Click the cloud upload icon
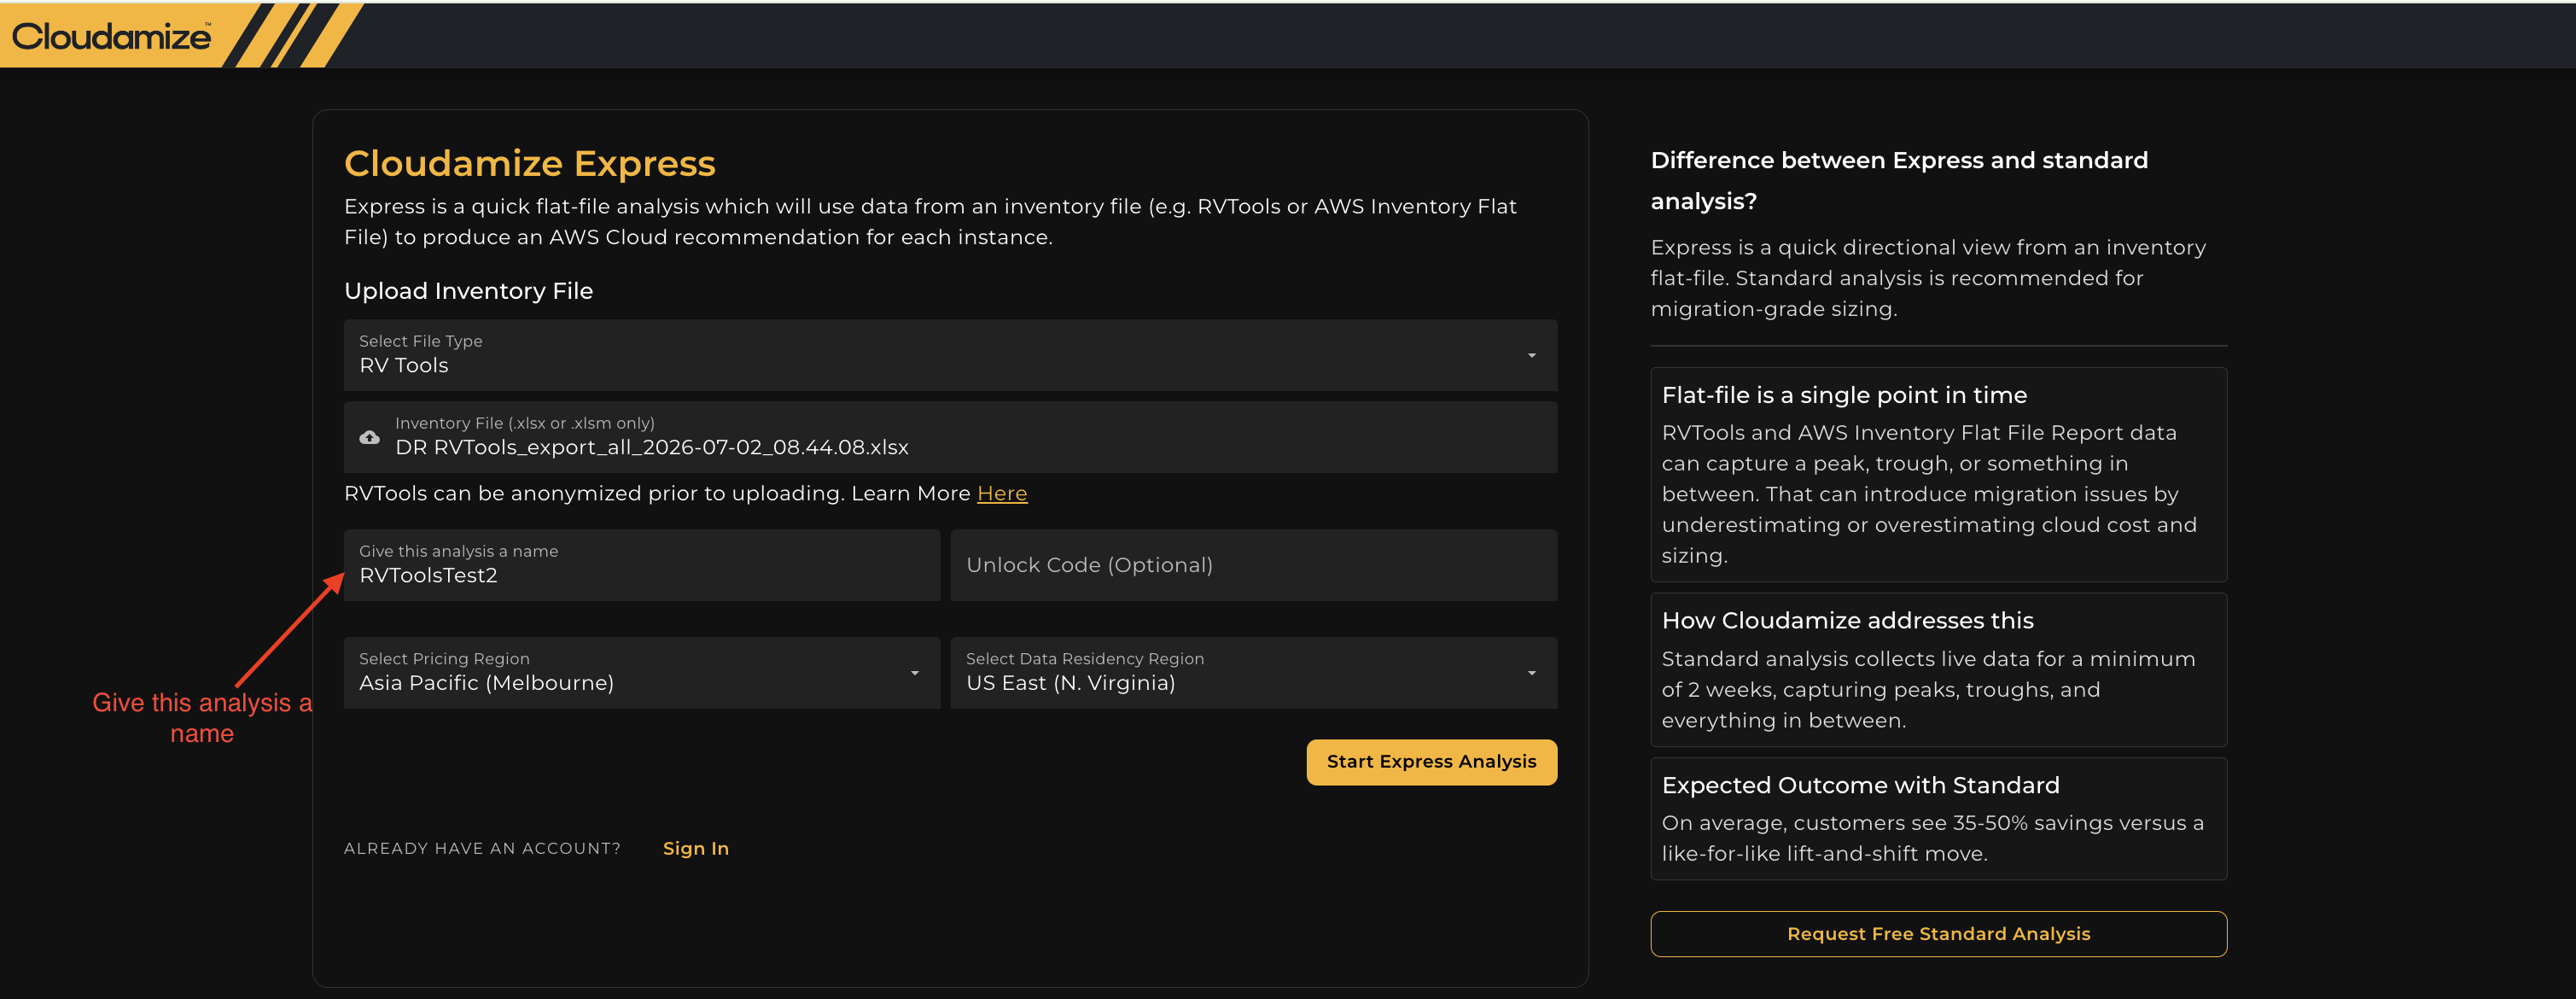This screenshot has height=999, width=2576. click(370, 437)
